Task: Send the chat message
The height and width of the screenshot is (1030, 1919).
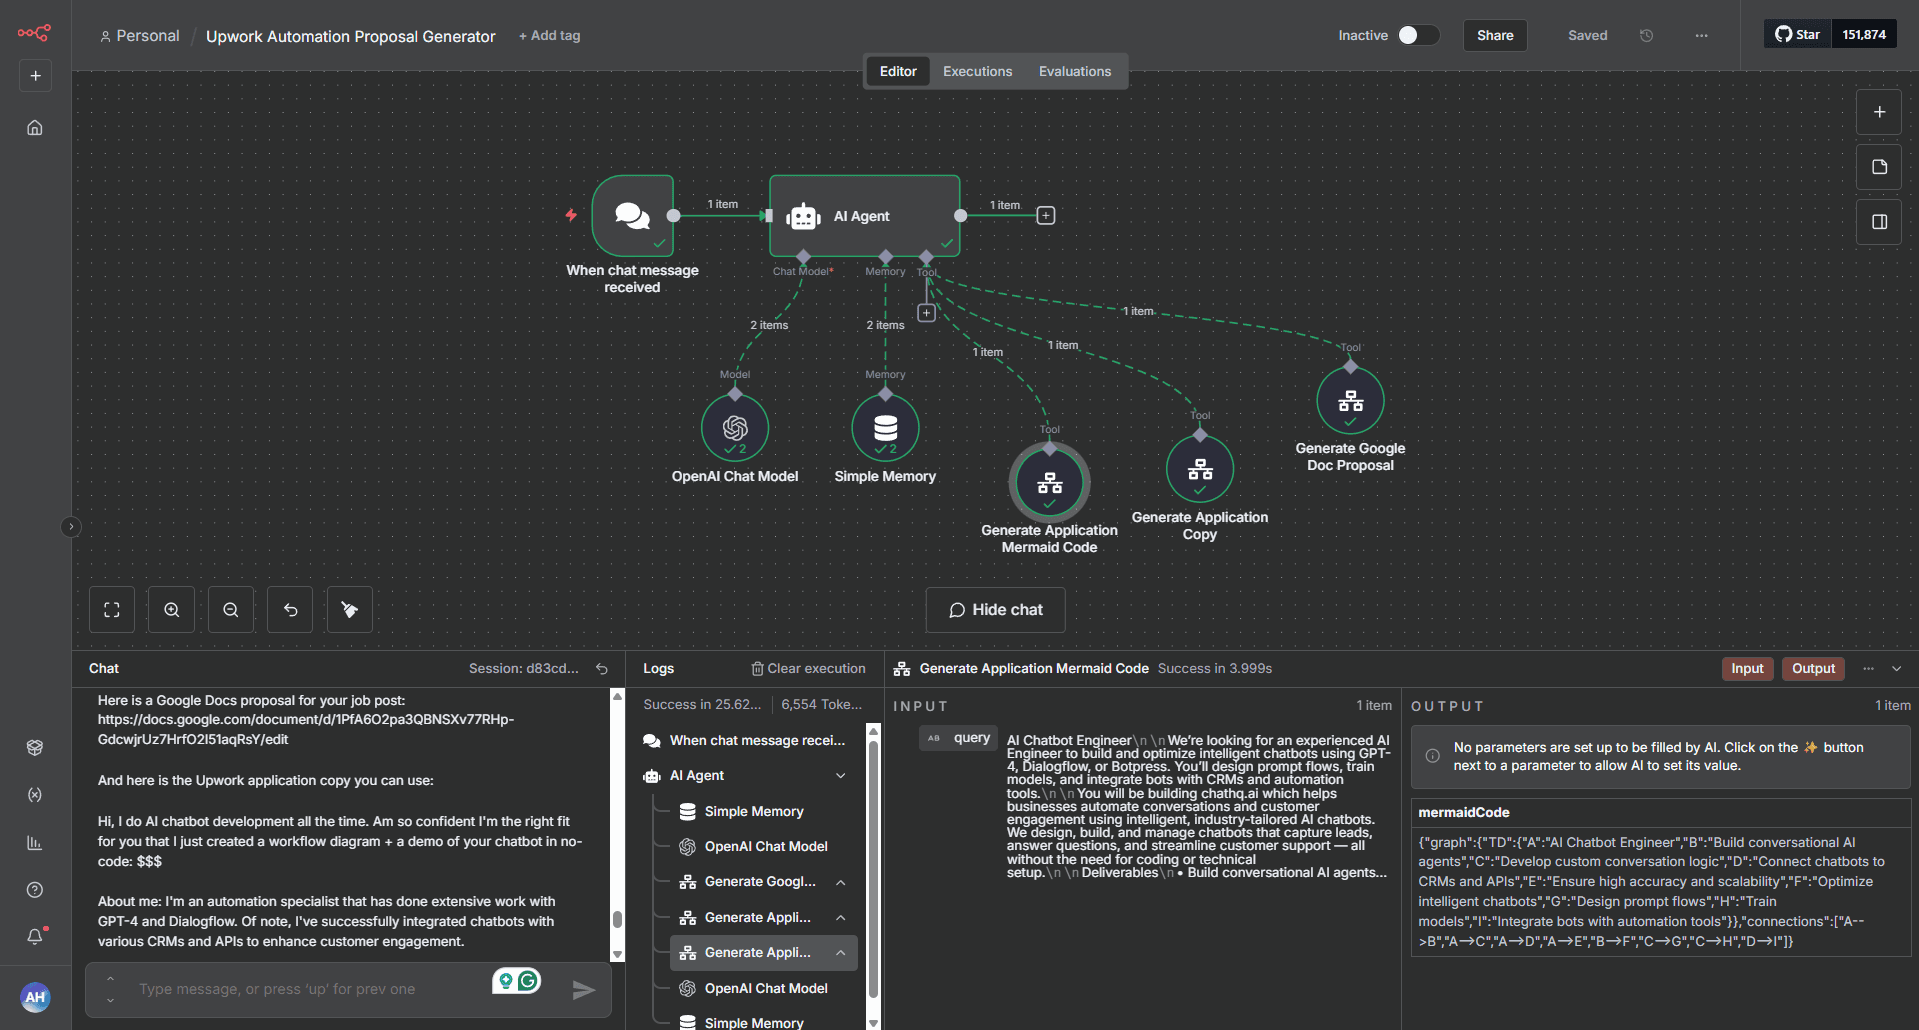Action: point(584,990)
